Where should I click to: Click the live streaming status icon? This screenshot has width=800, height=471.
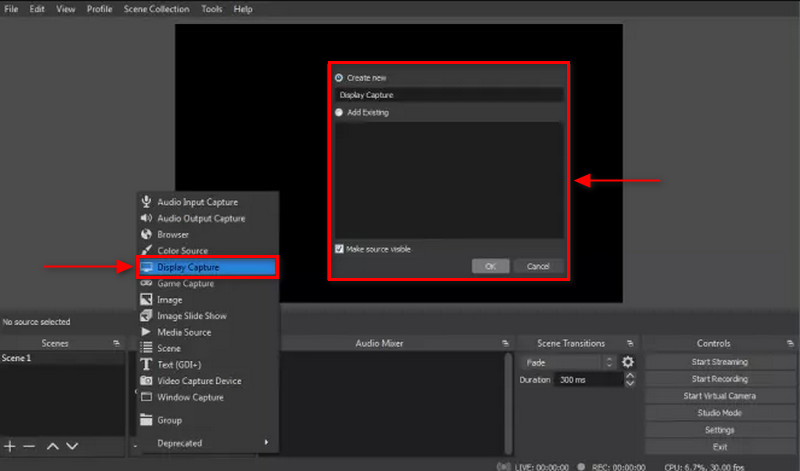point(504,466)
